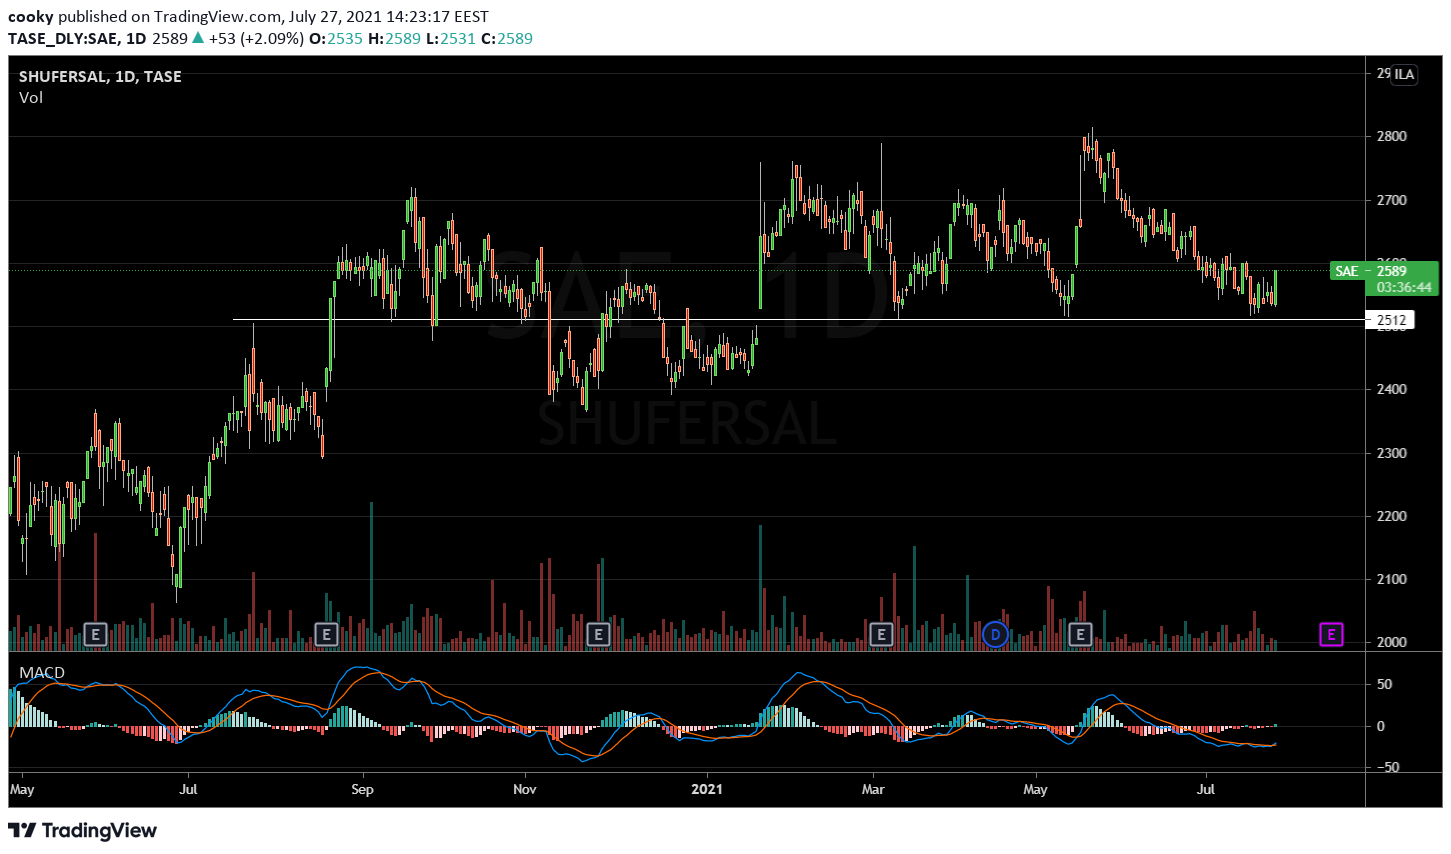1451x854 pixels.
Task: Click the purple upcoming earnings marker E
Action: [x=1331, y=634]
